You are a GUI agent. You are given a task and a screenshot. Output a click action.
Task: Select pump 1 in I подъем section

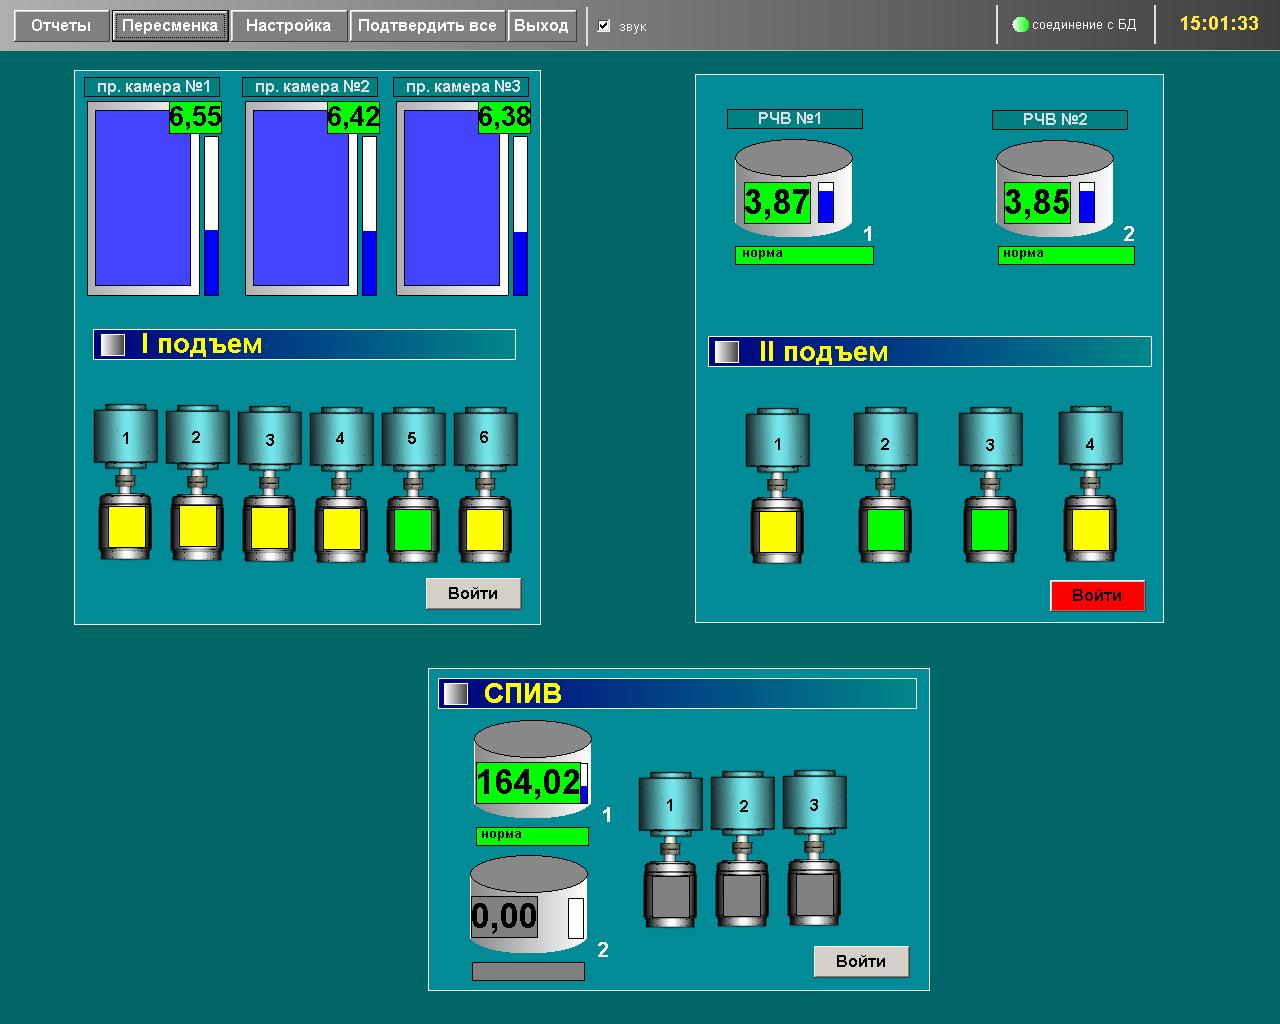[126, 485]
